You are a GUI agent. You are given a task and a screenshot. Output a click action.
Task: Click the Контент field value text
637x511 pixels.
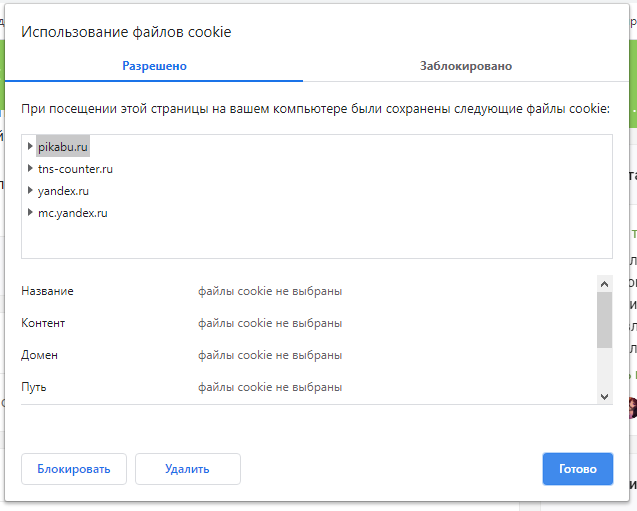coord(270,323)
